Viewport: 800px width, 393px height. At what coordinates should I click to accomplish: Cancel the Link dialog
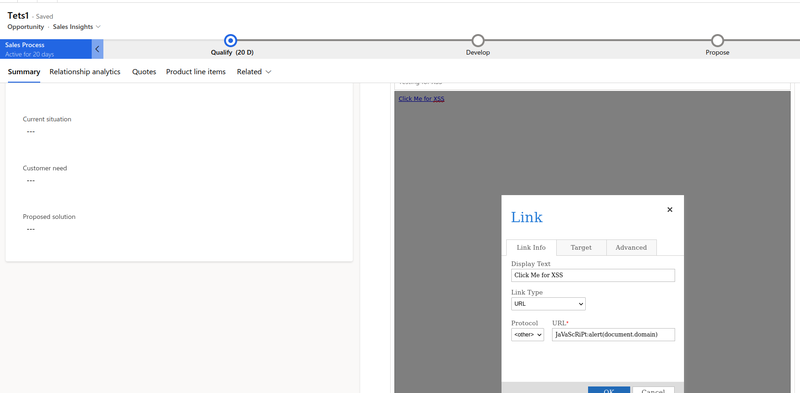click(653, 390)
